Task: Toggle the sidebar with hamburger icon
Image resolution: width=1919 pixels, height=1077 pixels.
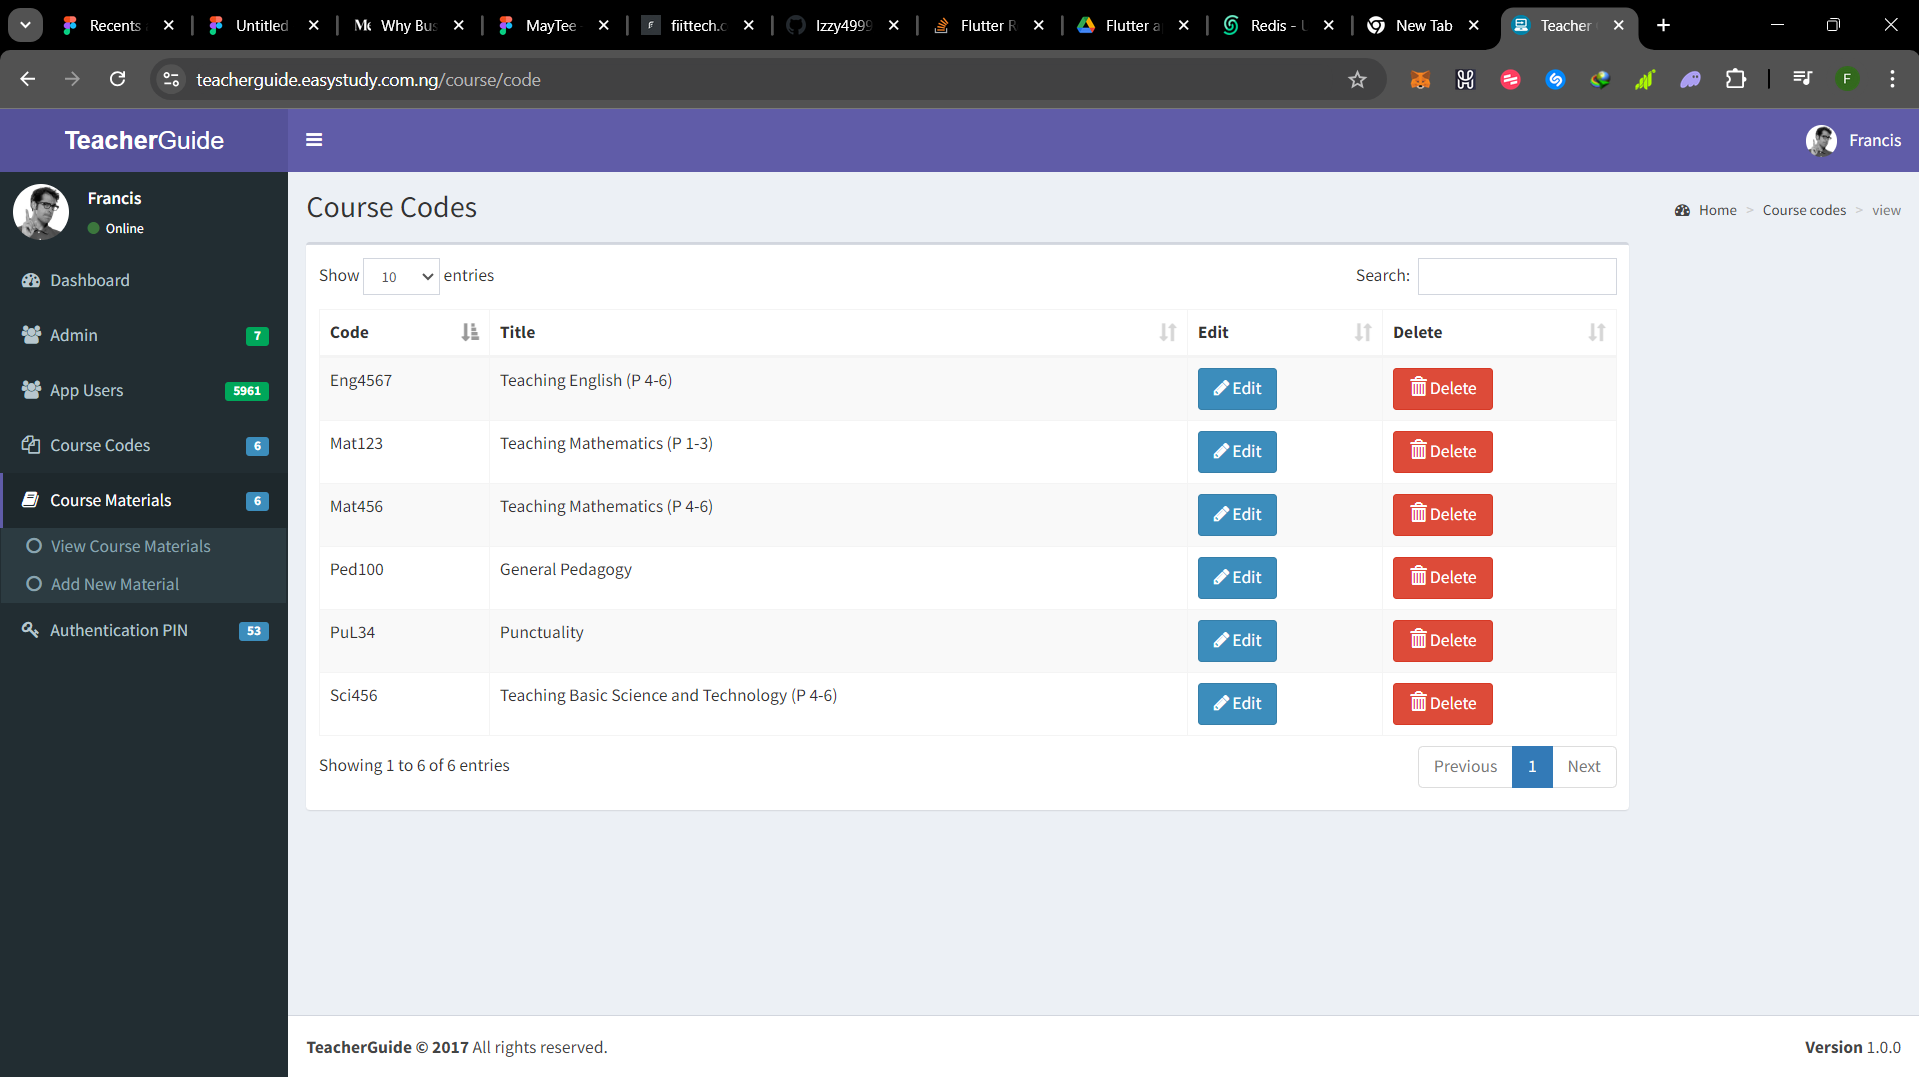Action: [314, 140]
